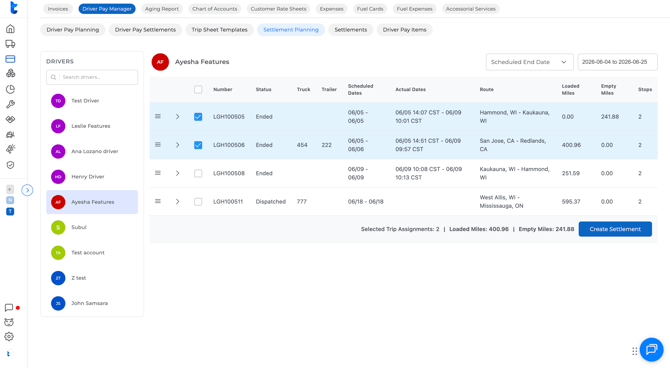Select driver John Samsara
The width and height of the screenshot is (670, 368).
92,303
